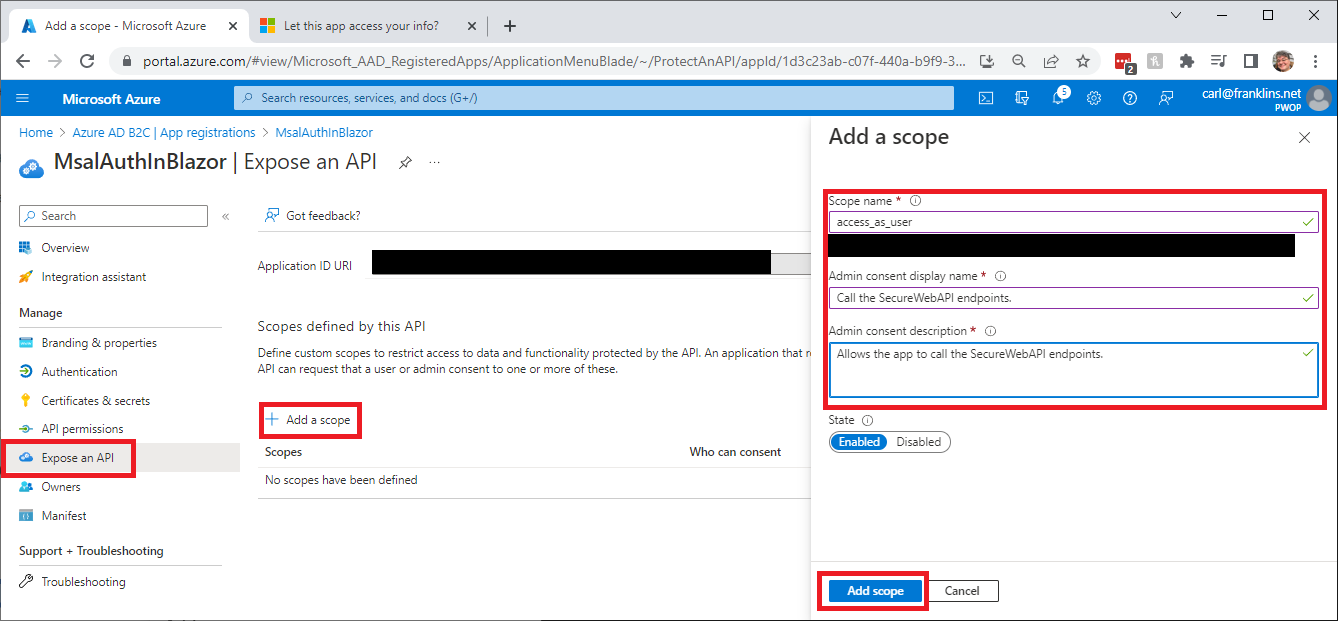Focus the side menu Search box
This screenshot has width=1338, height=621.
(x=114, y=216)
